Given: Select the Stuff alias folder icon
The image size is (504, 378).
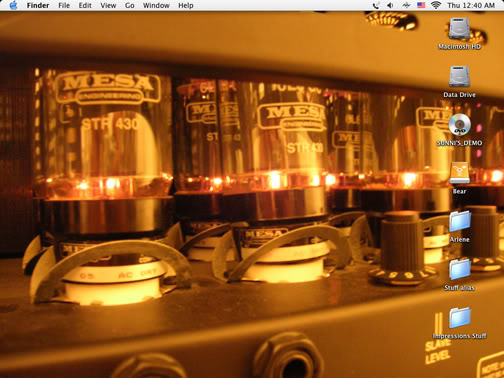Looking at the screenshot, I should coord(459,269).
